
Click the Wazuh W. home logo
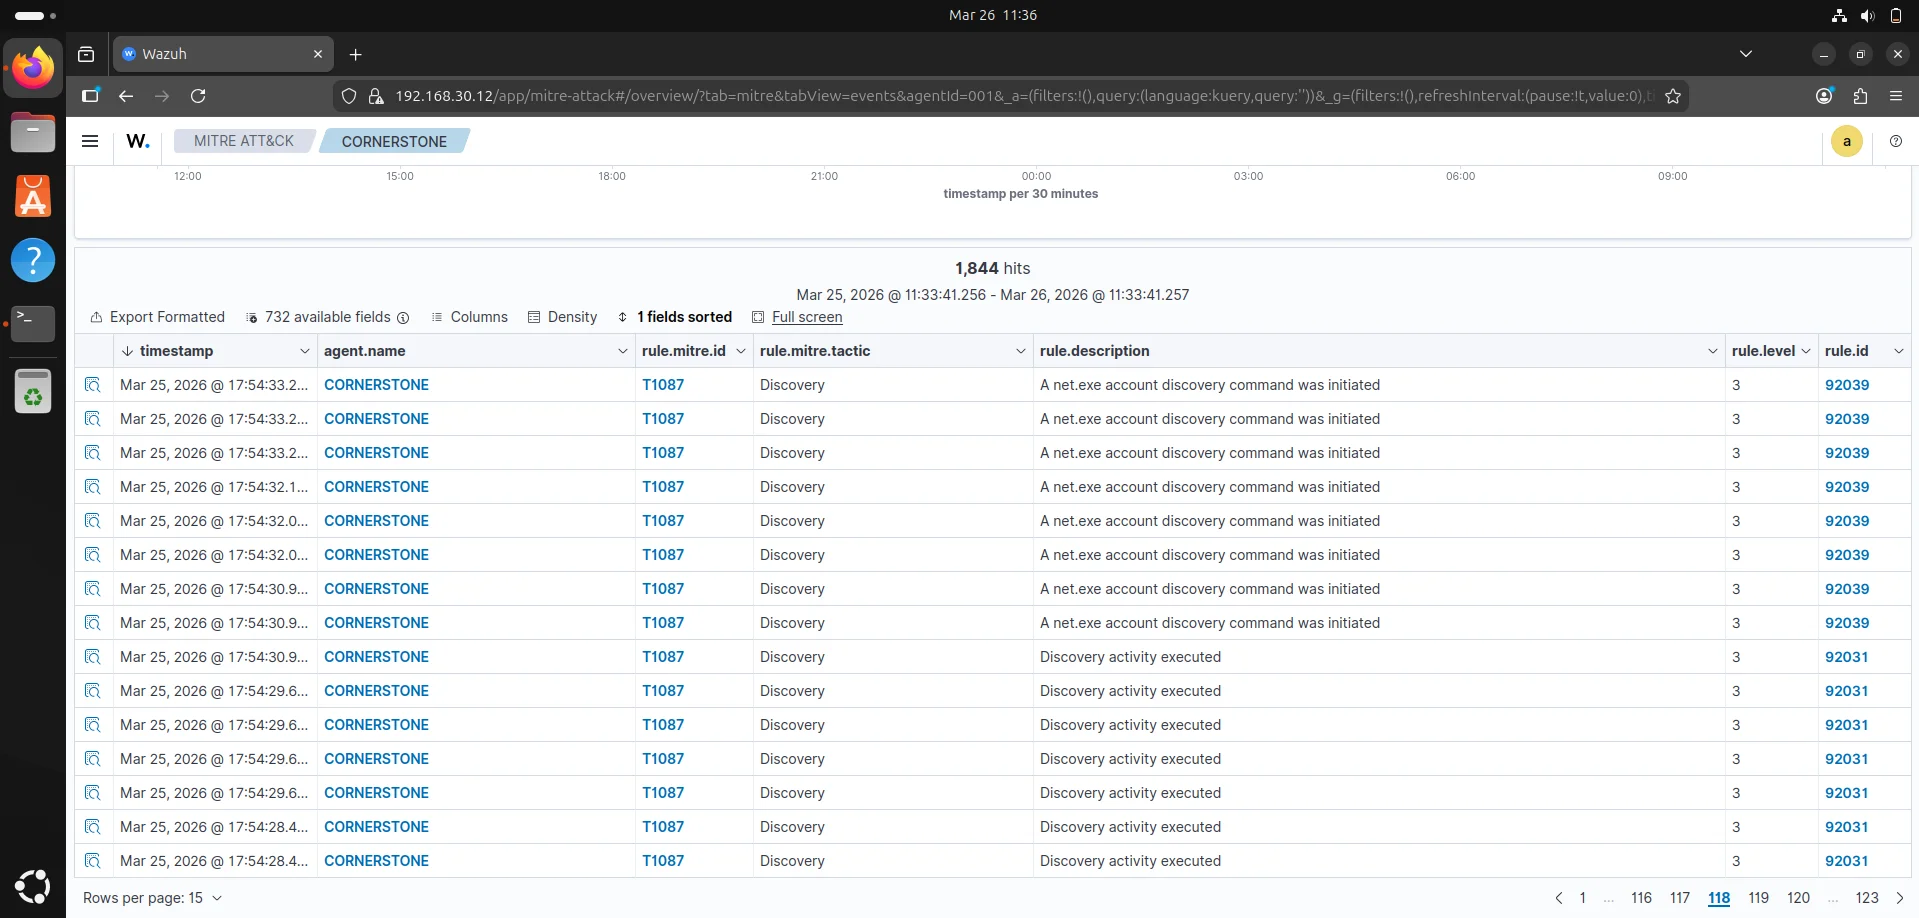click(x=138, y=141)
